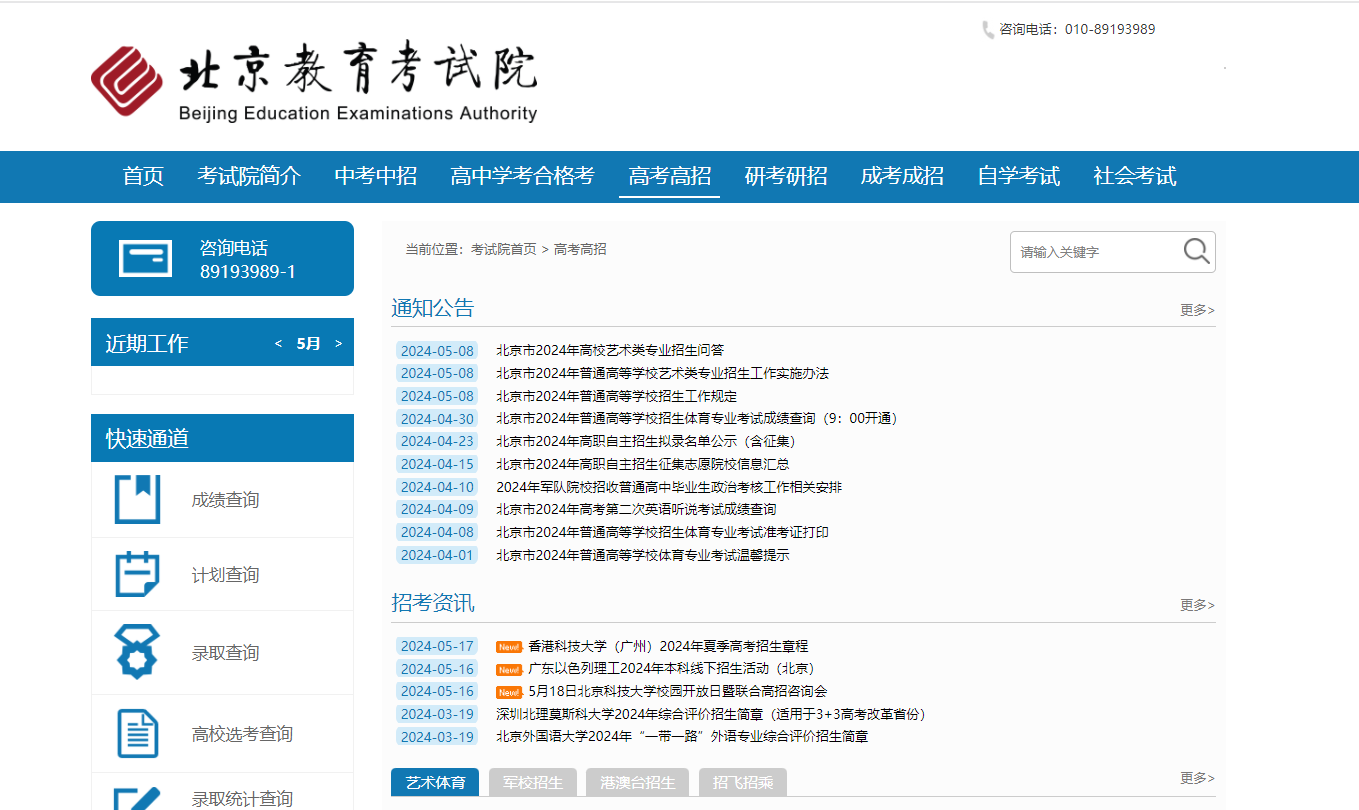Go to next month in 近期工作
This screenshot has height=810, width=1359.
[338, 344]
